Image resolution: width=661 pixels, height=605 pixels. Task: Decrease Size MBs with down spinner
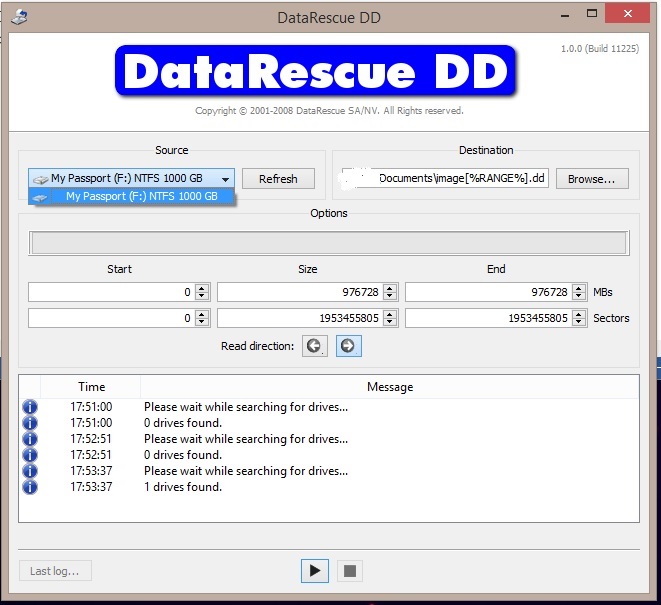coord(390,296)
